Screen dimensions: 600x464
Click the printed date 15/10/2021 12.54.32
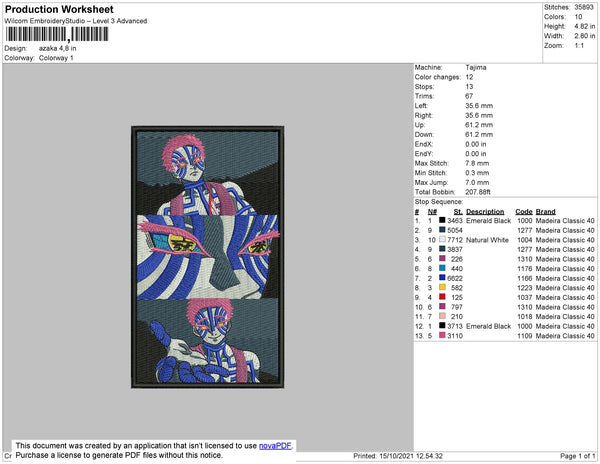[x=411, y=456]
